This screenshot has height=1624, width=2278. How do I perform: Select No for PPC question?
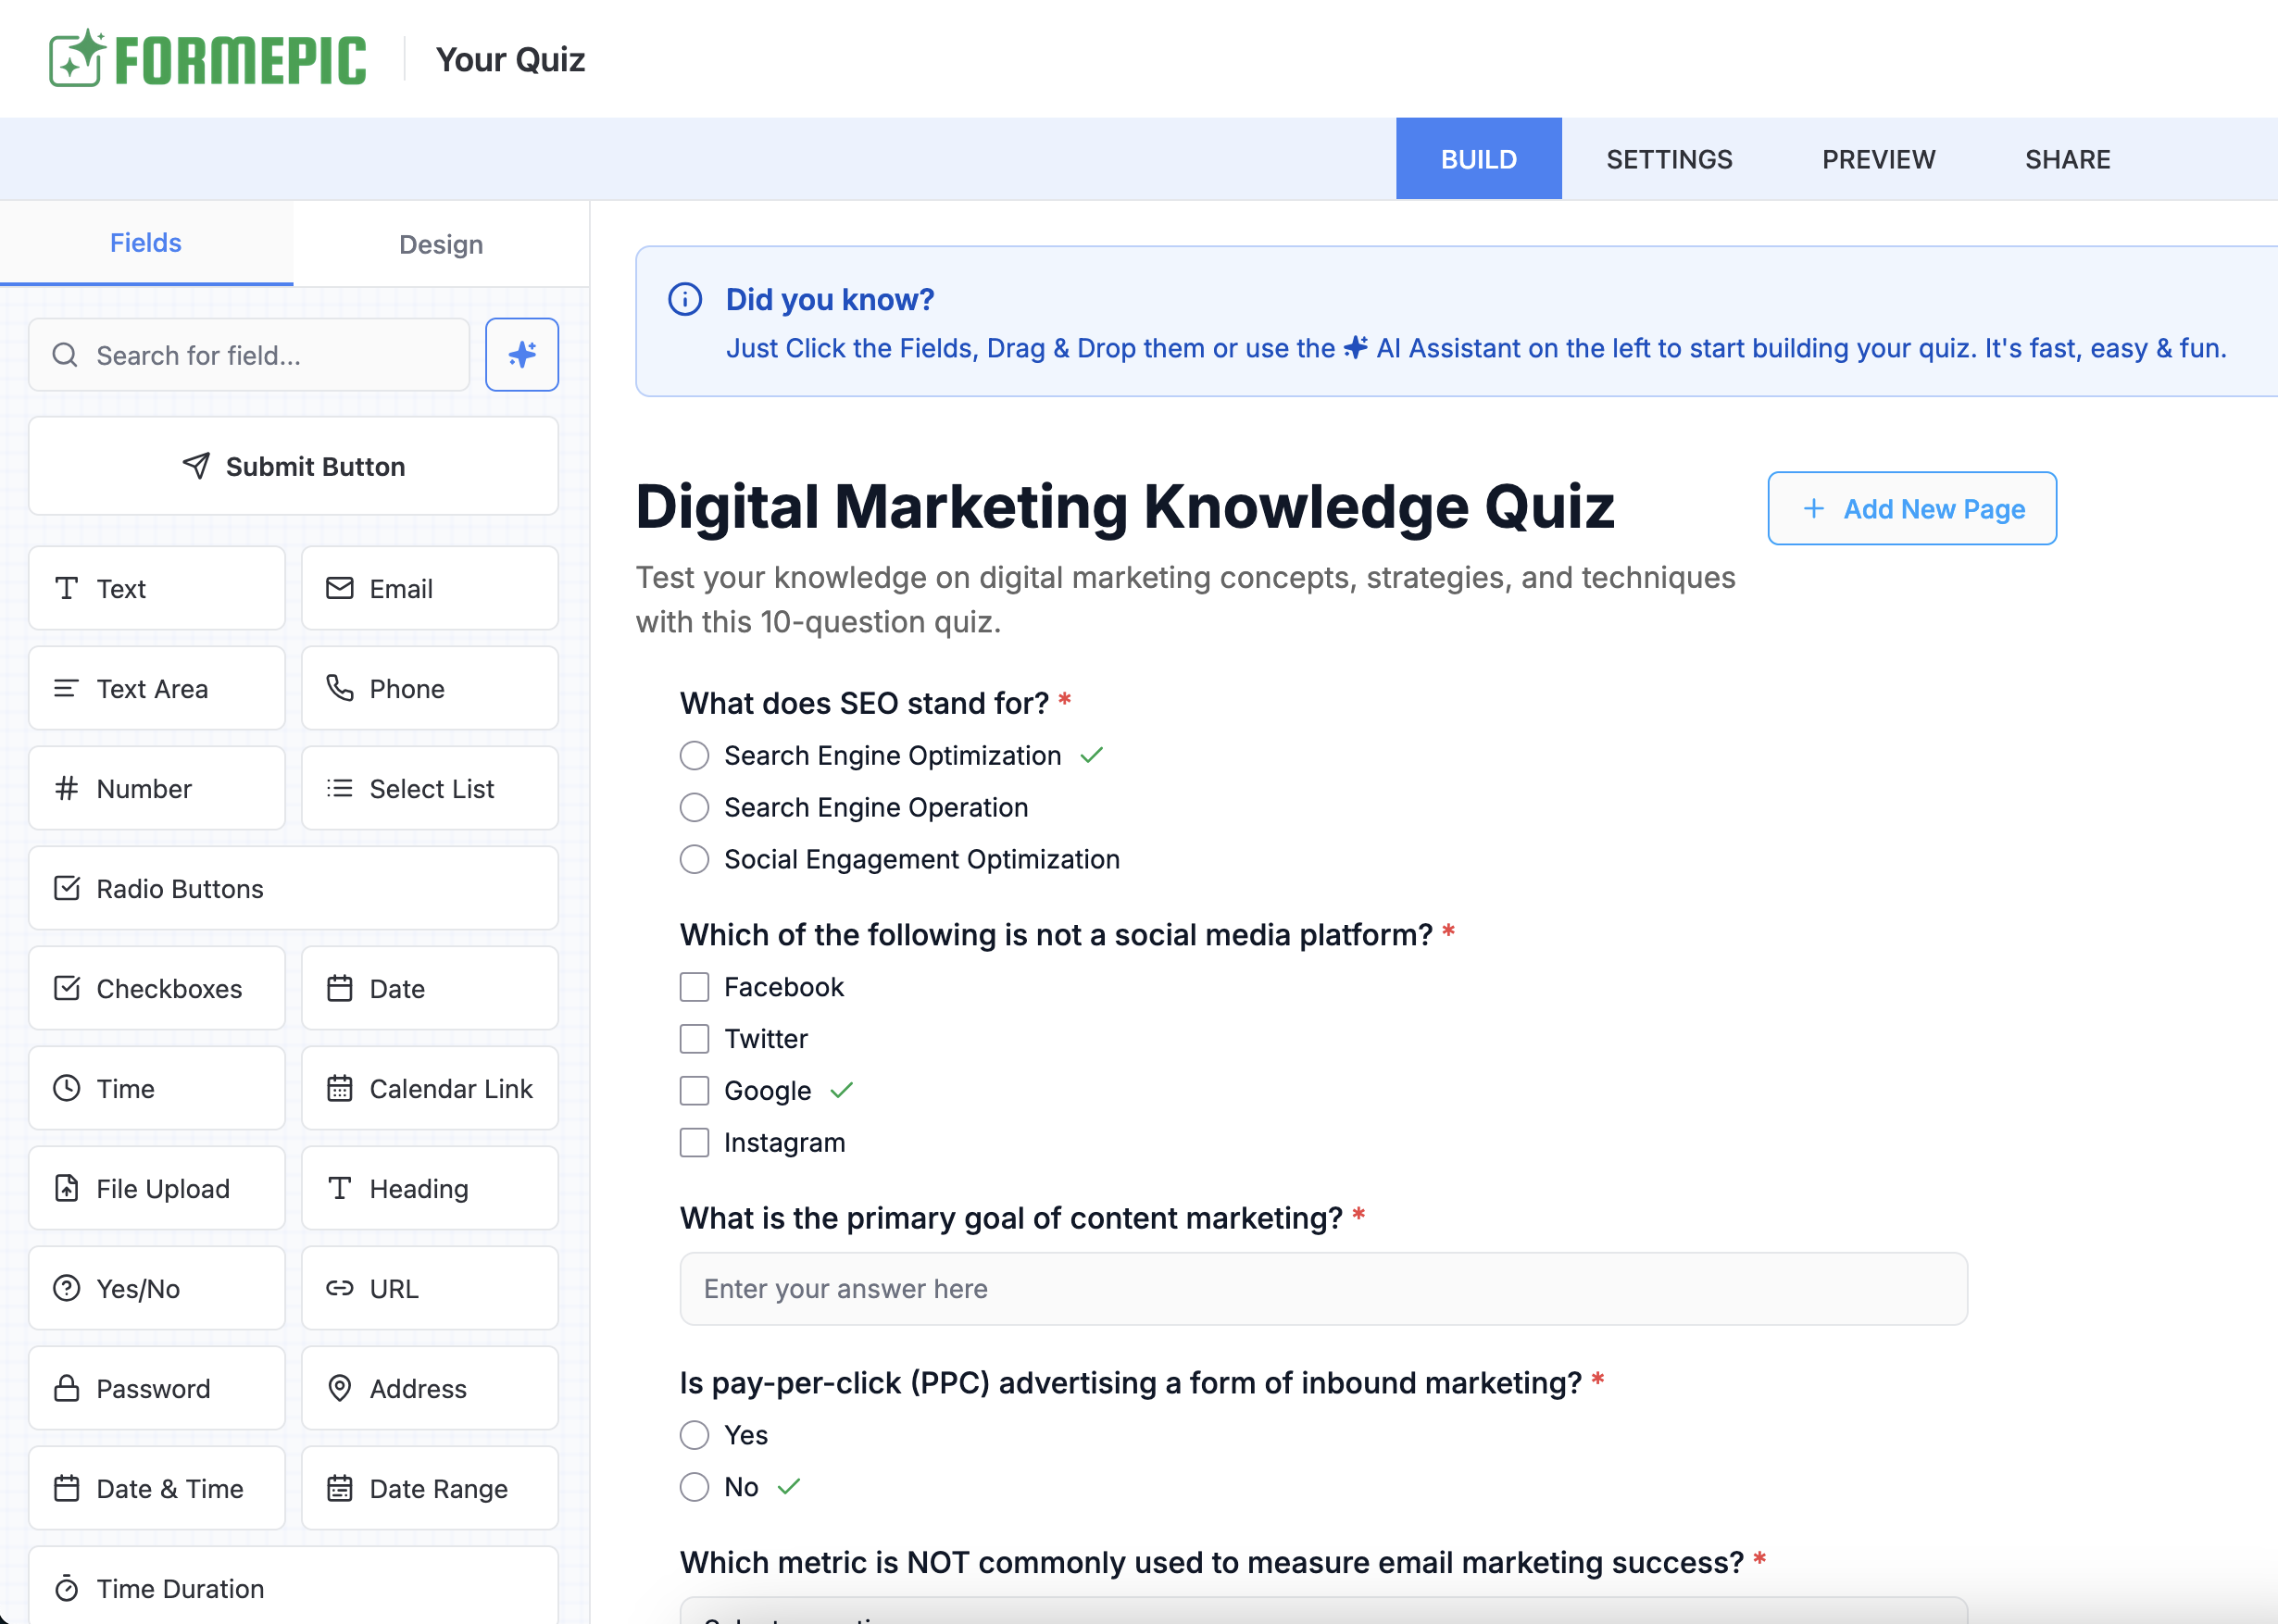click(x=694, y=1487)
